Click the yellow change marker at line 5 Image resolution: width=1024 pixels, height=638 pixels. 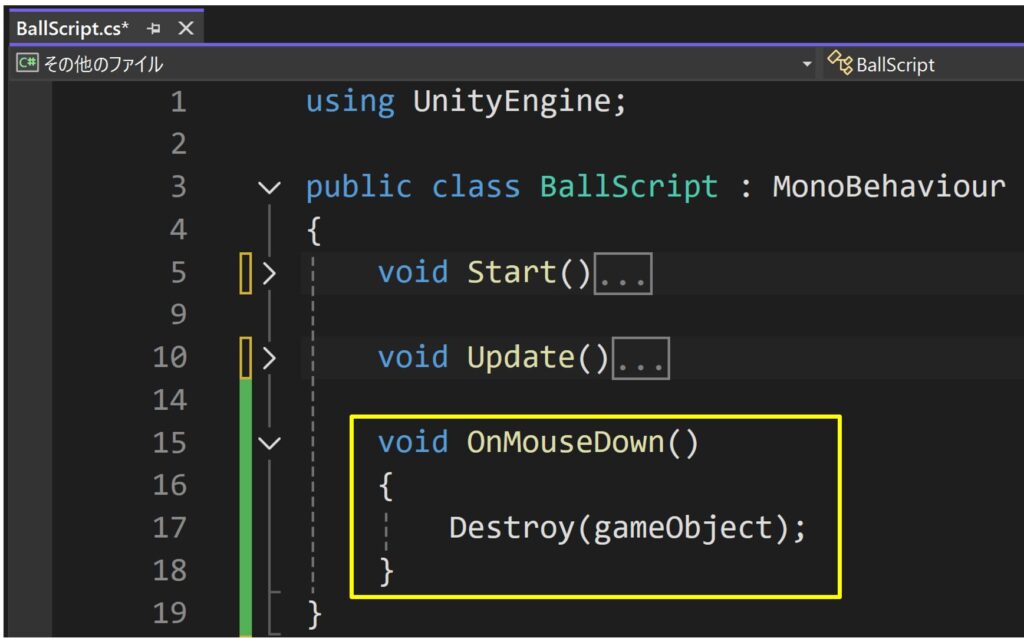coord(245,273)
